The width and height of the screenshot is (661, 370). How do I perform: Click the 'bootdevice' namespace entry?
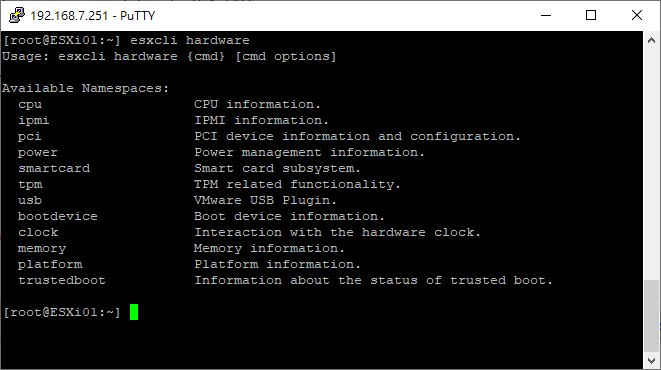(x=58, y=217)
